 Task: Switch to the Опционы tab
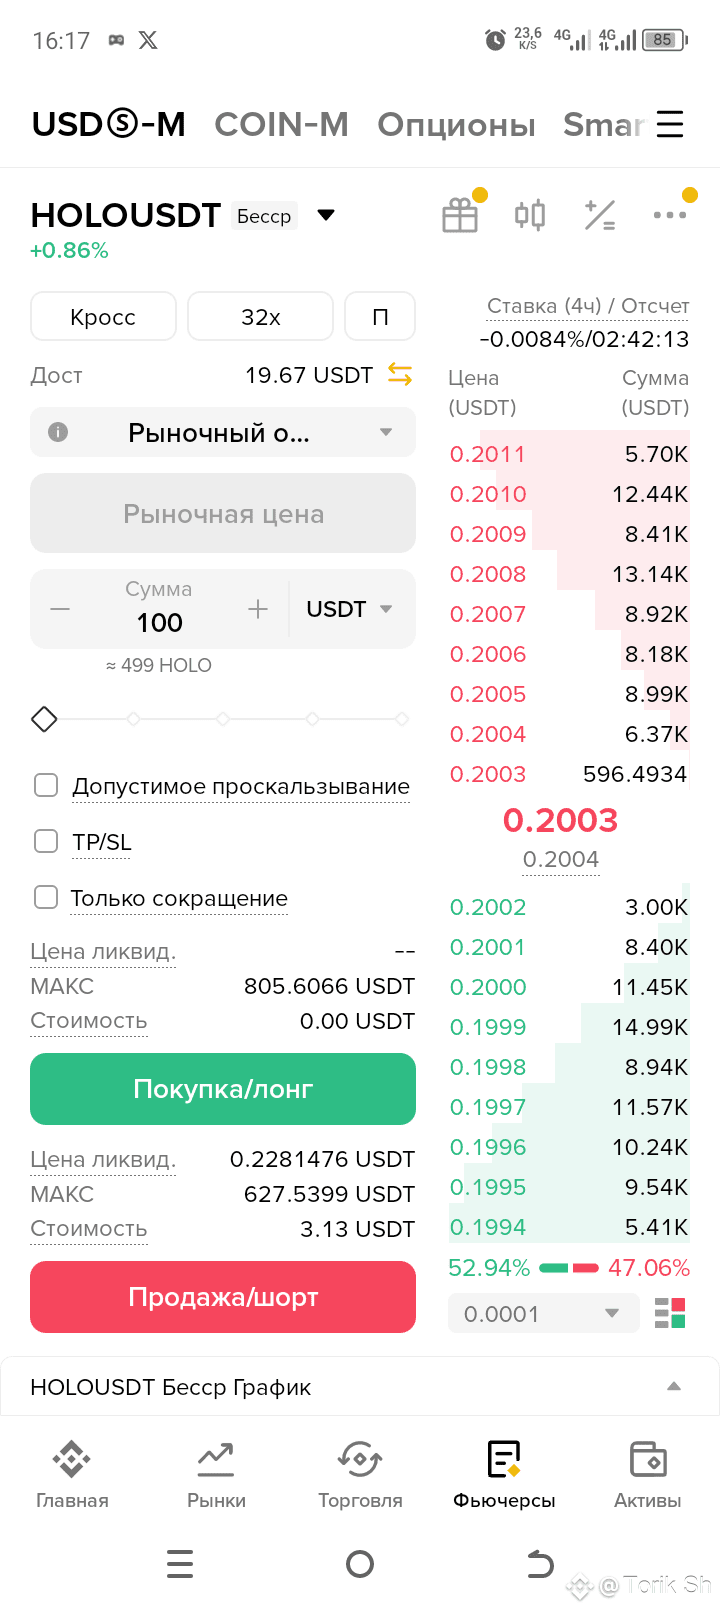pos(456,125)
